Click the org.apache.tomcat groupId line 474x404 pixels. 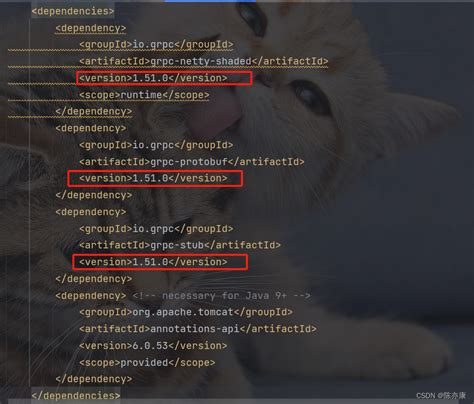pos(186,312)
